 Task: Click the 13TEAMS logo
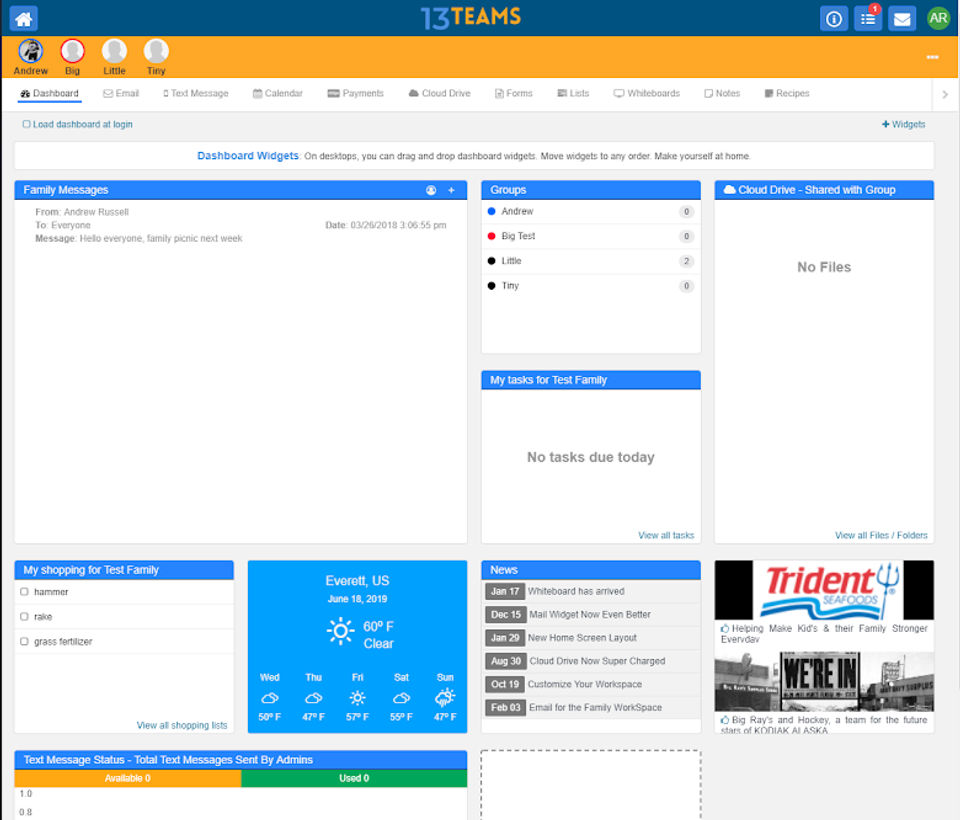click(x=470, y=18)
